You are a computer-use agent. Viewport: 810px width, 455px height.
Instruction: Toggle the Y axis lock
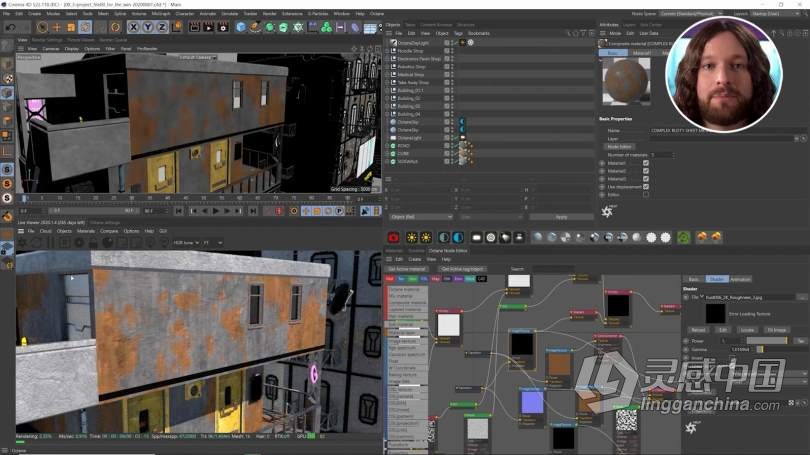[148, 27]
